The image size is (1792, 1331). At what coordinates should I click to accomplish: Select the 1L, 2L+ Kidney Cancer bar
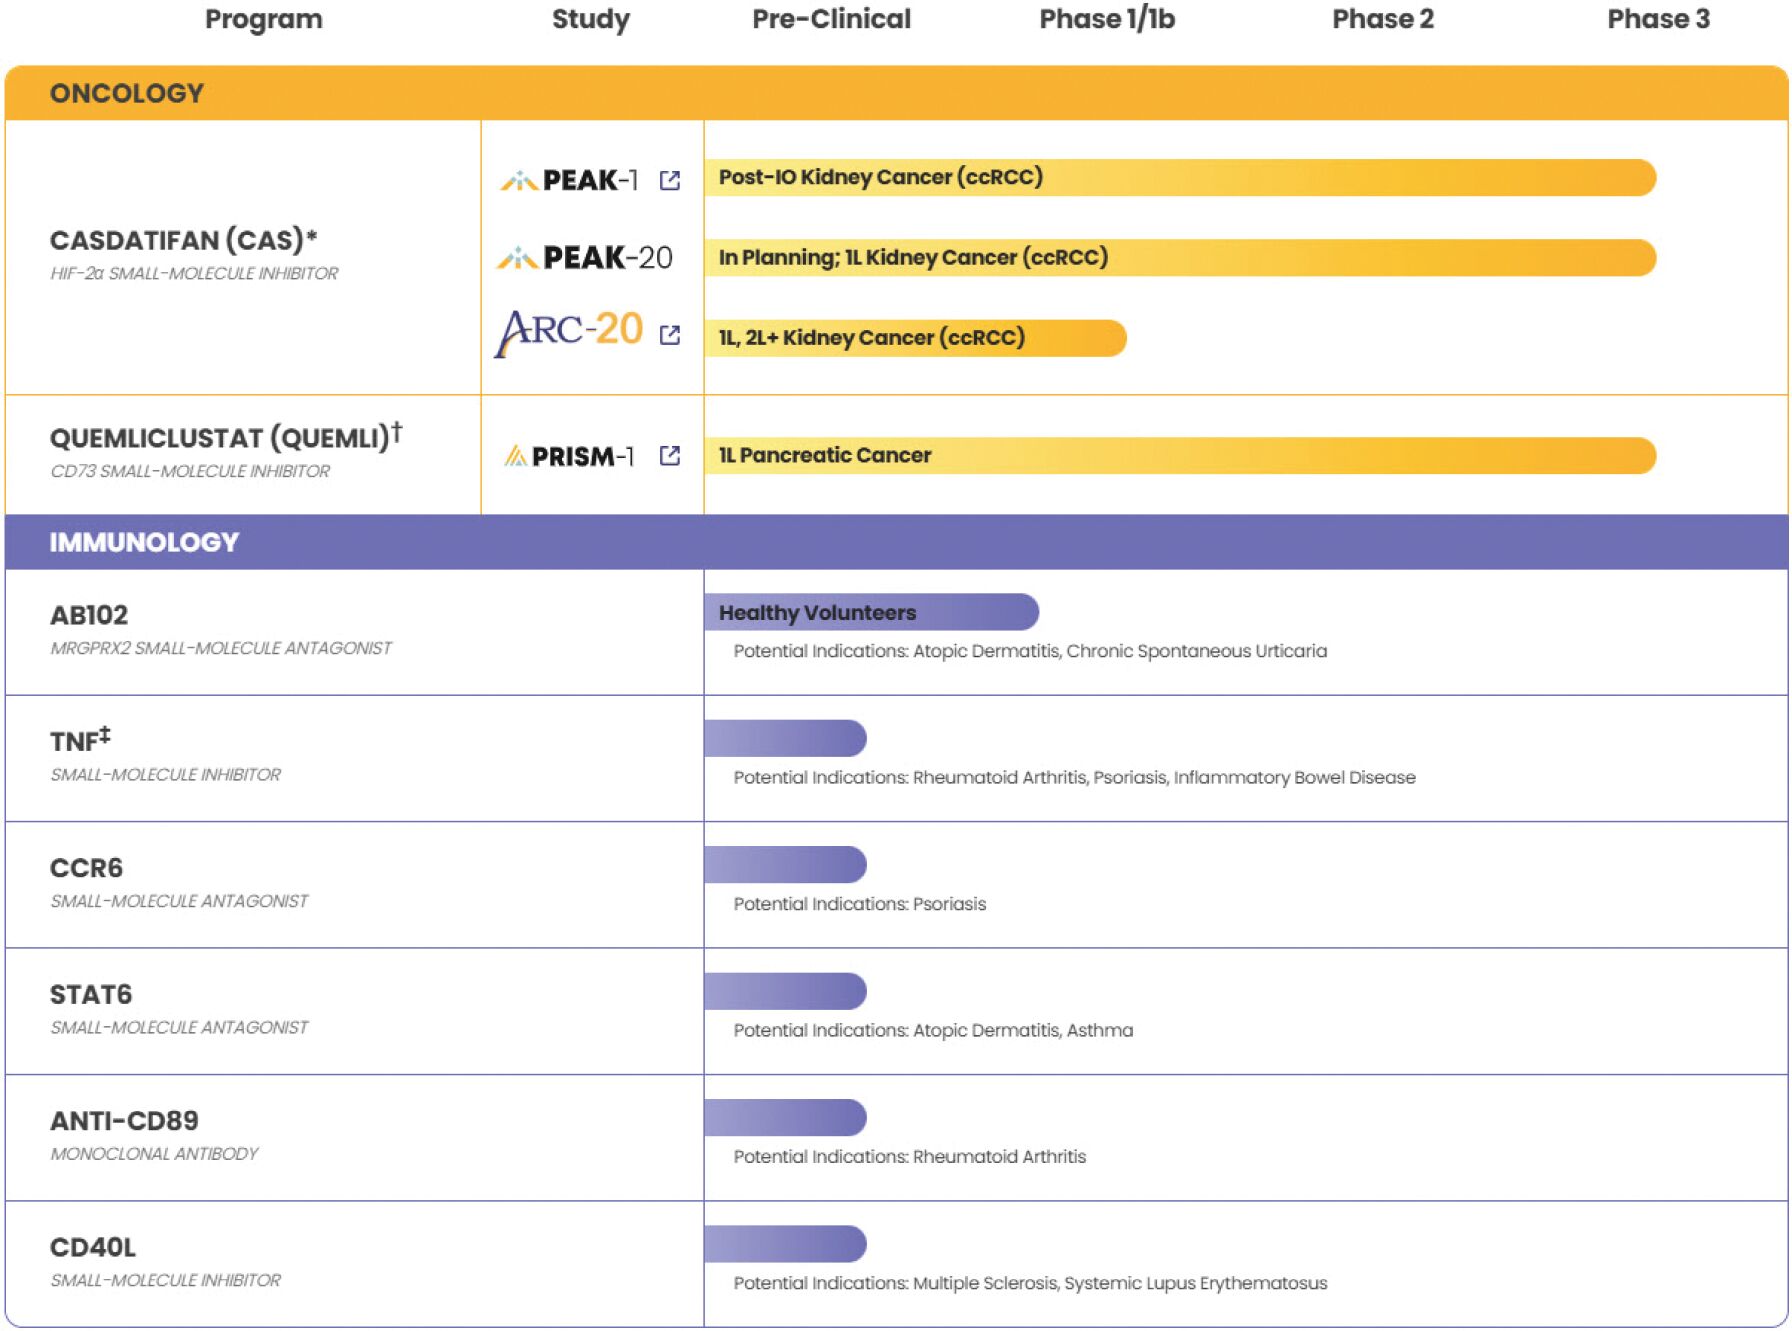915,337
